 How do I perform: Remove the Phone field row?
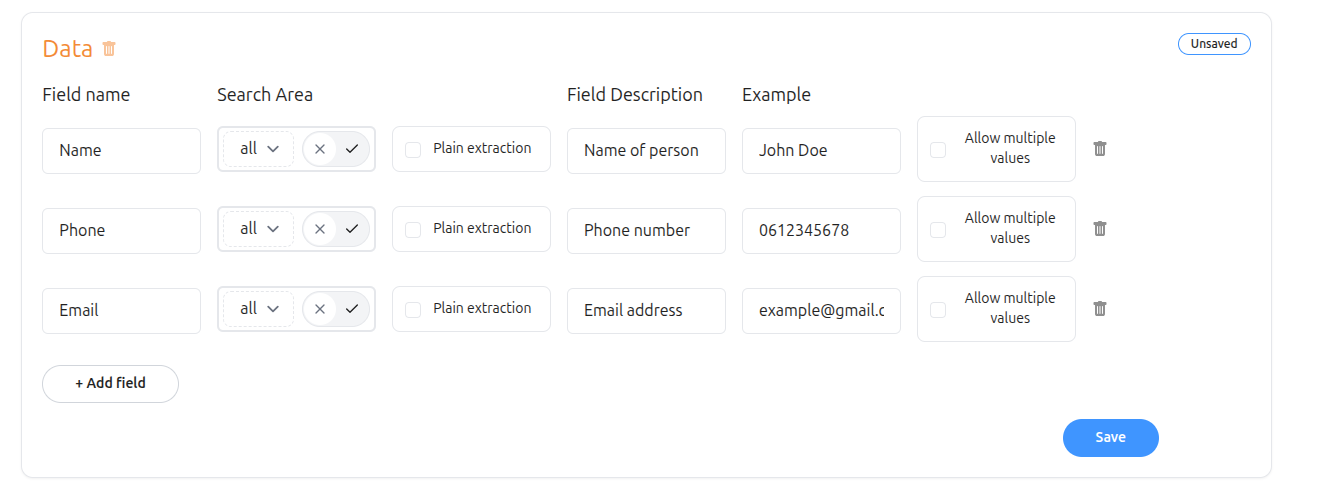click(1100, 229)
